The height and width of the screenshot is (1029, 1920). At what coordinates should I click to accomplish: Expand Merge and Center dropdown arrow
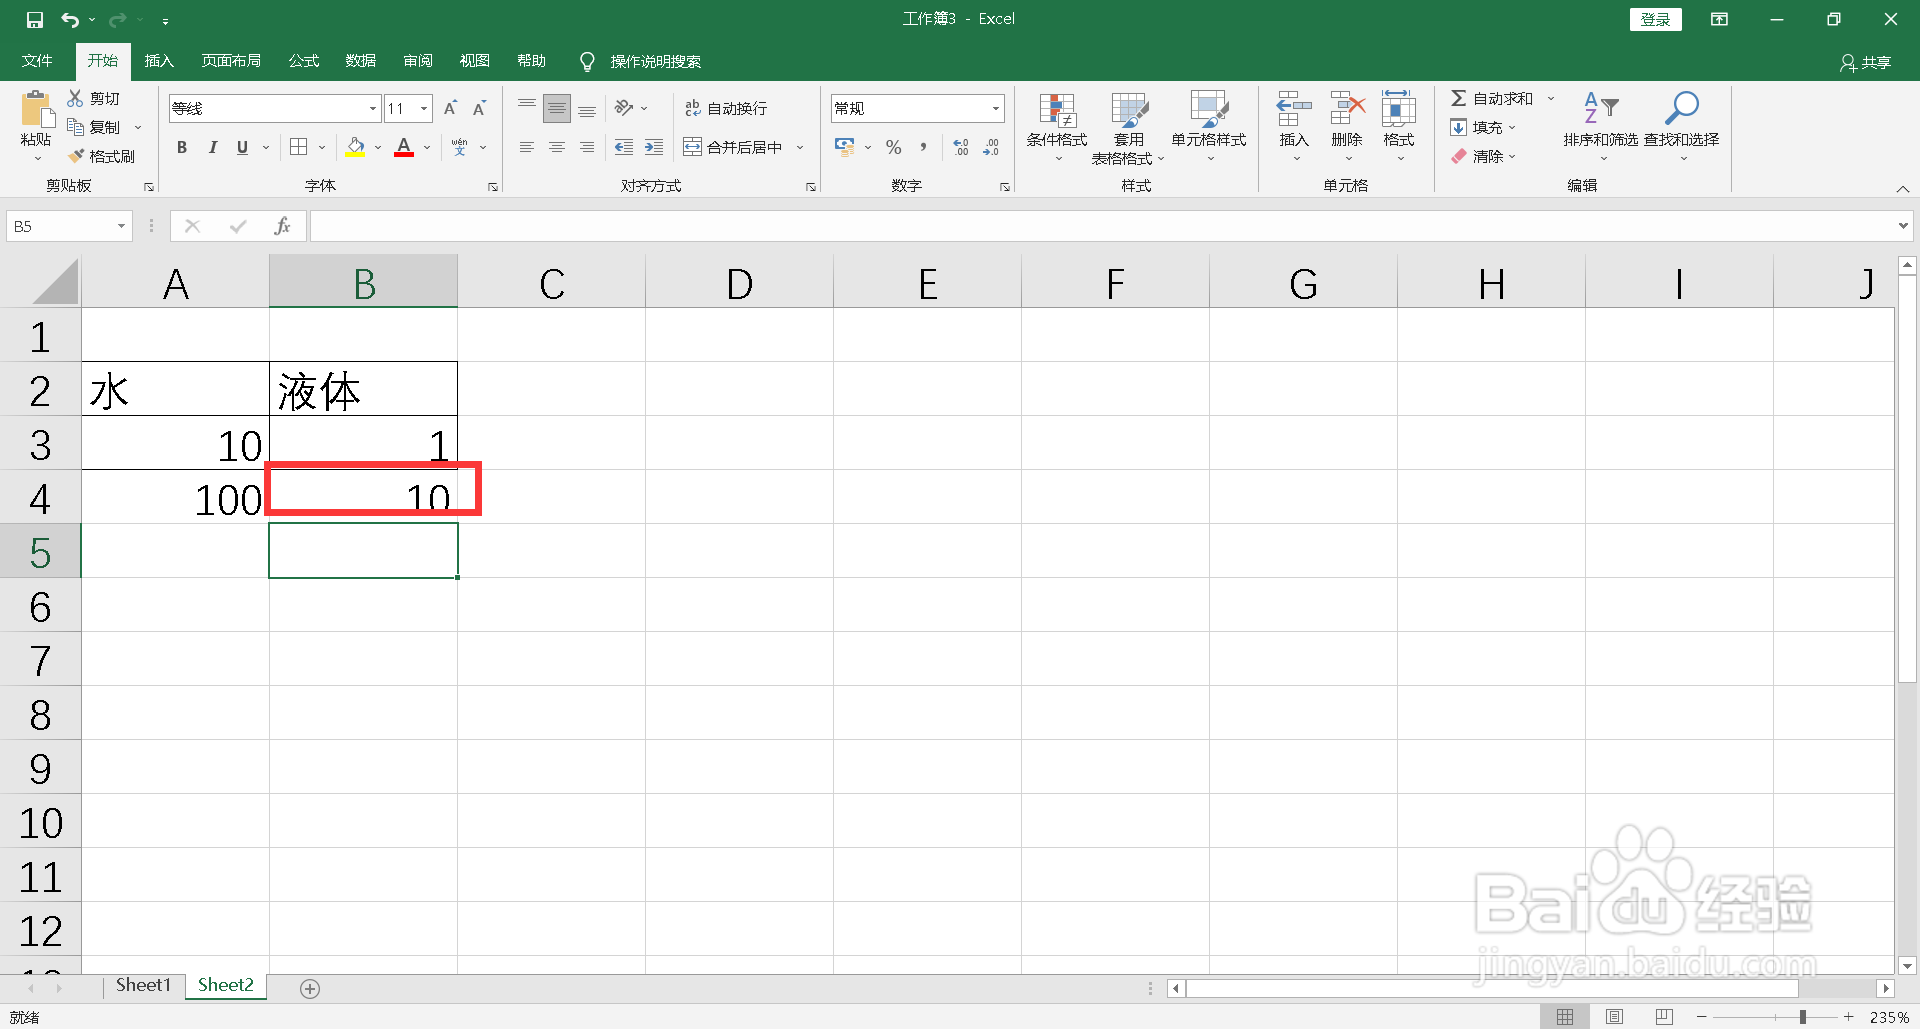coord(800,147)
